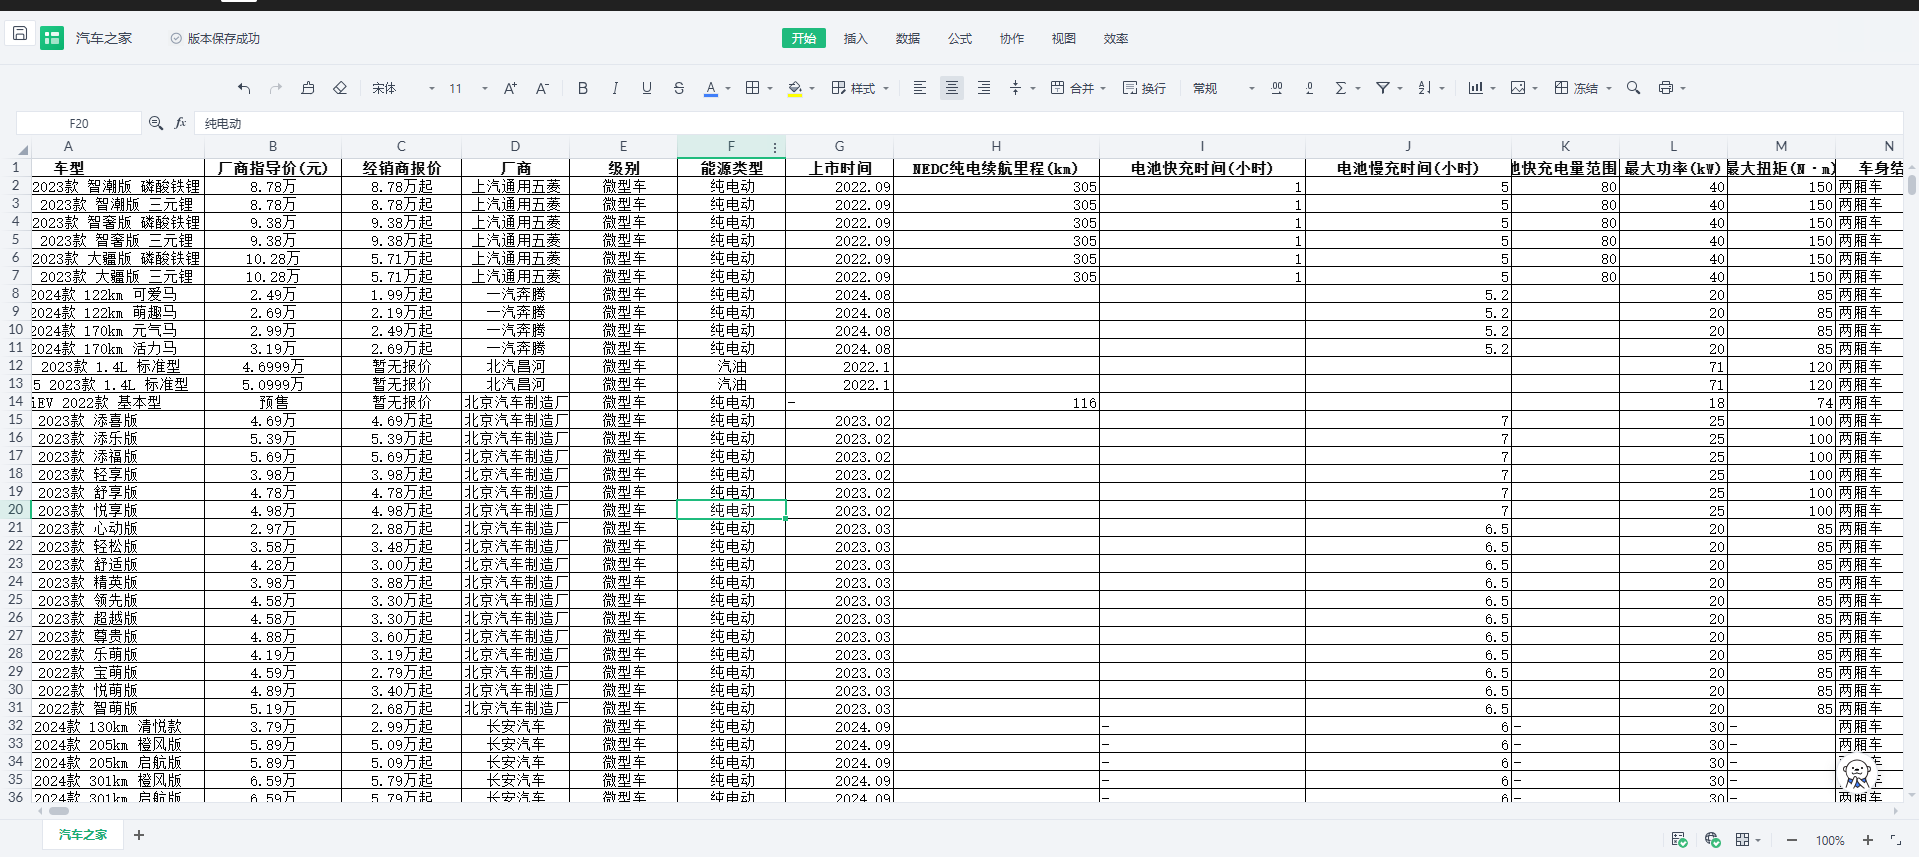Expand the view mode dropdown in status bar
Screen dimensions: 1919x857
tap(1758, 840)
